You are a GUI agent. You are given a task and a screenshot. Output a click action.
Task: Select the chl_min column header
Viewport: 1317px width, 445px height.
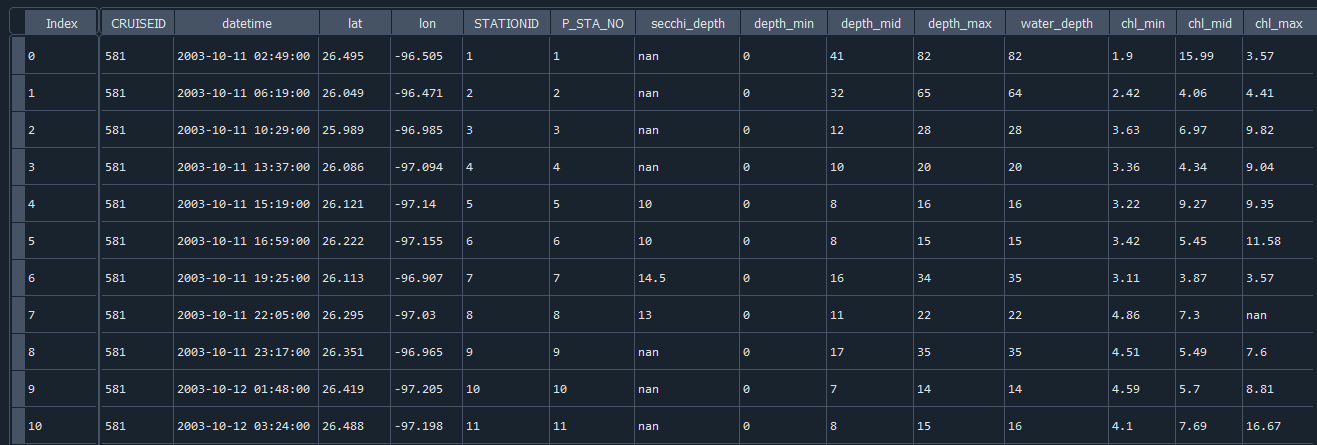1141,23
